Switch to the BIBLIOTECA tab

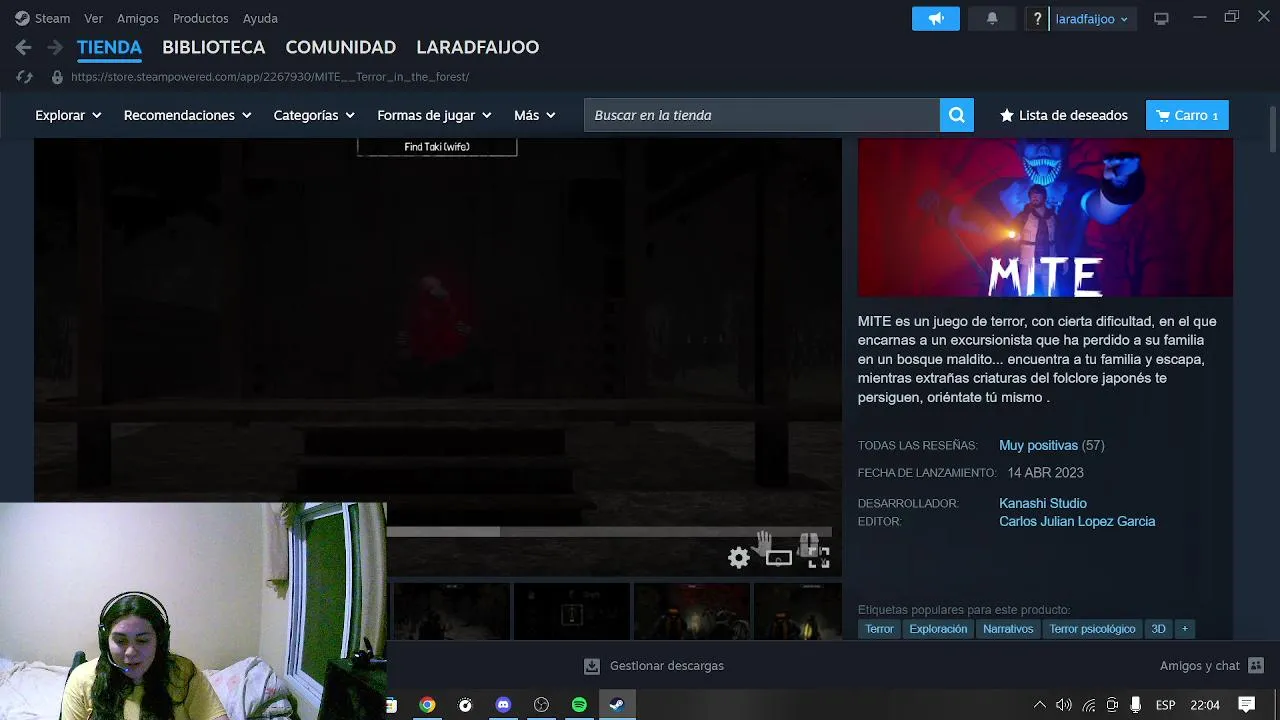coord(213,47)
